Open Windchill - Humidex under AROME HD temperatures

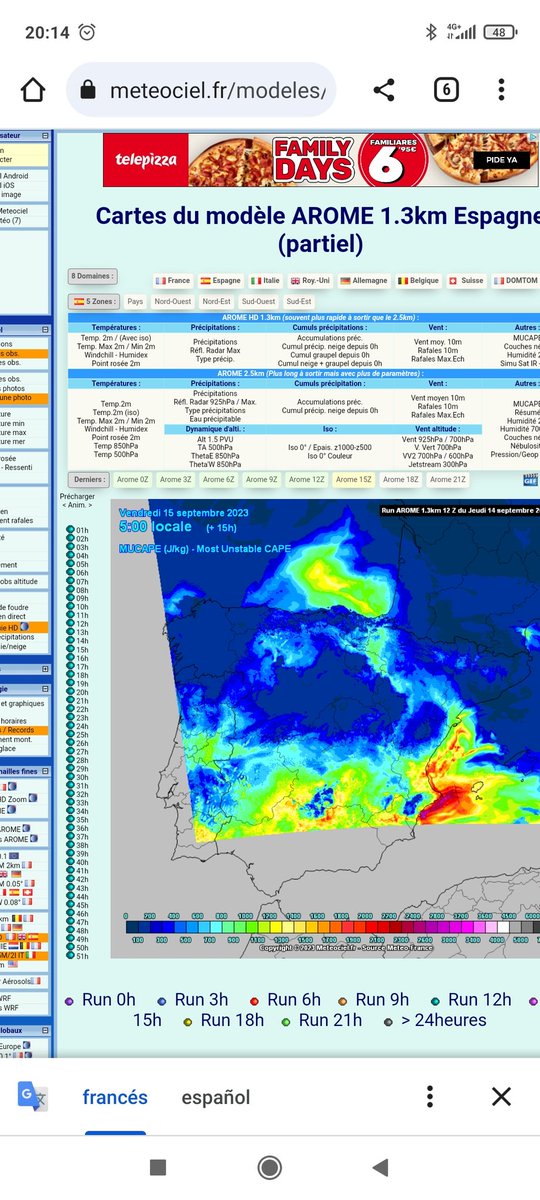click(x=116, y=357)
